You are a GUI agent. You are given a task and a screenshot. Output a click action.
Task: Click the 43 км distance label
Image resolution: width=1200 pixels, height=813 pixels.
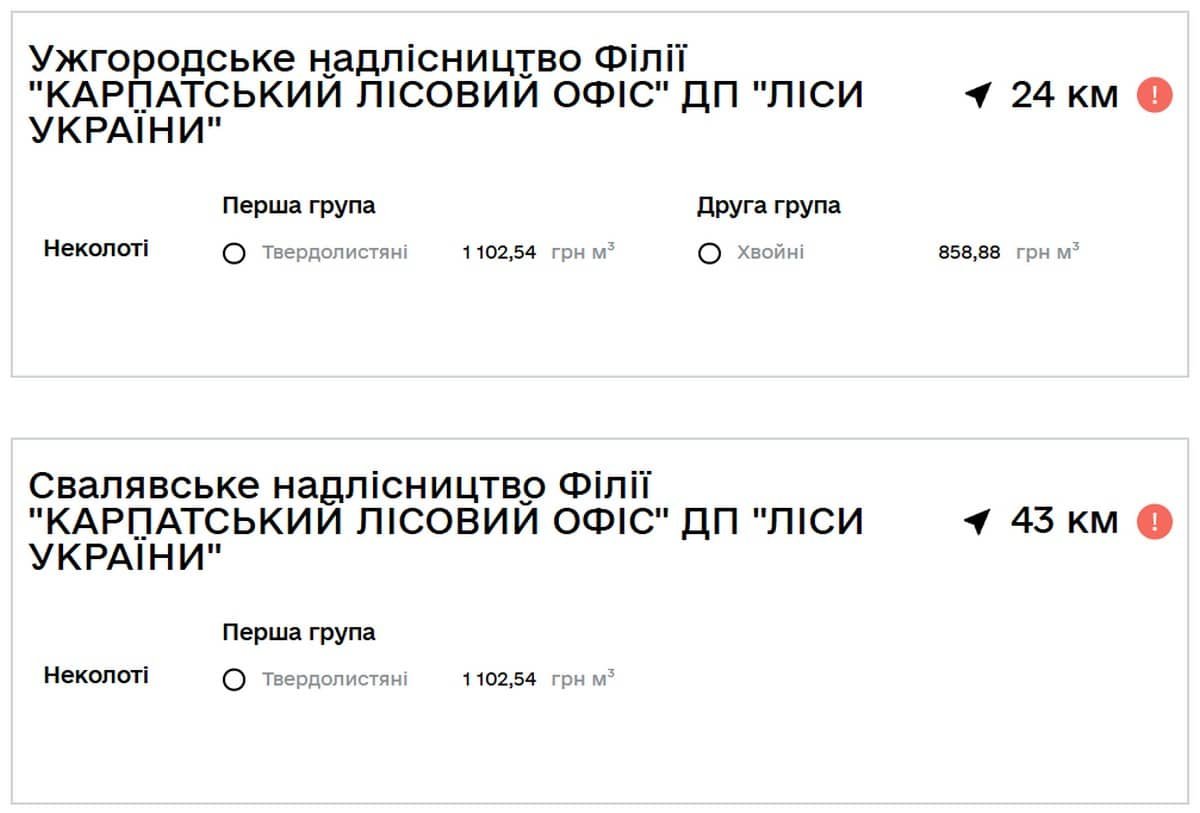pyautogui.click(x=1064, y=521)
